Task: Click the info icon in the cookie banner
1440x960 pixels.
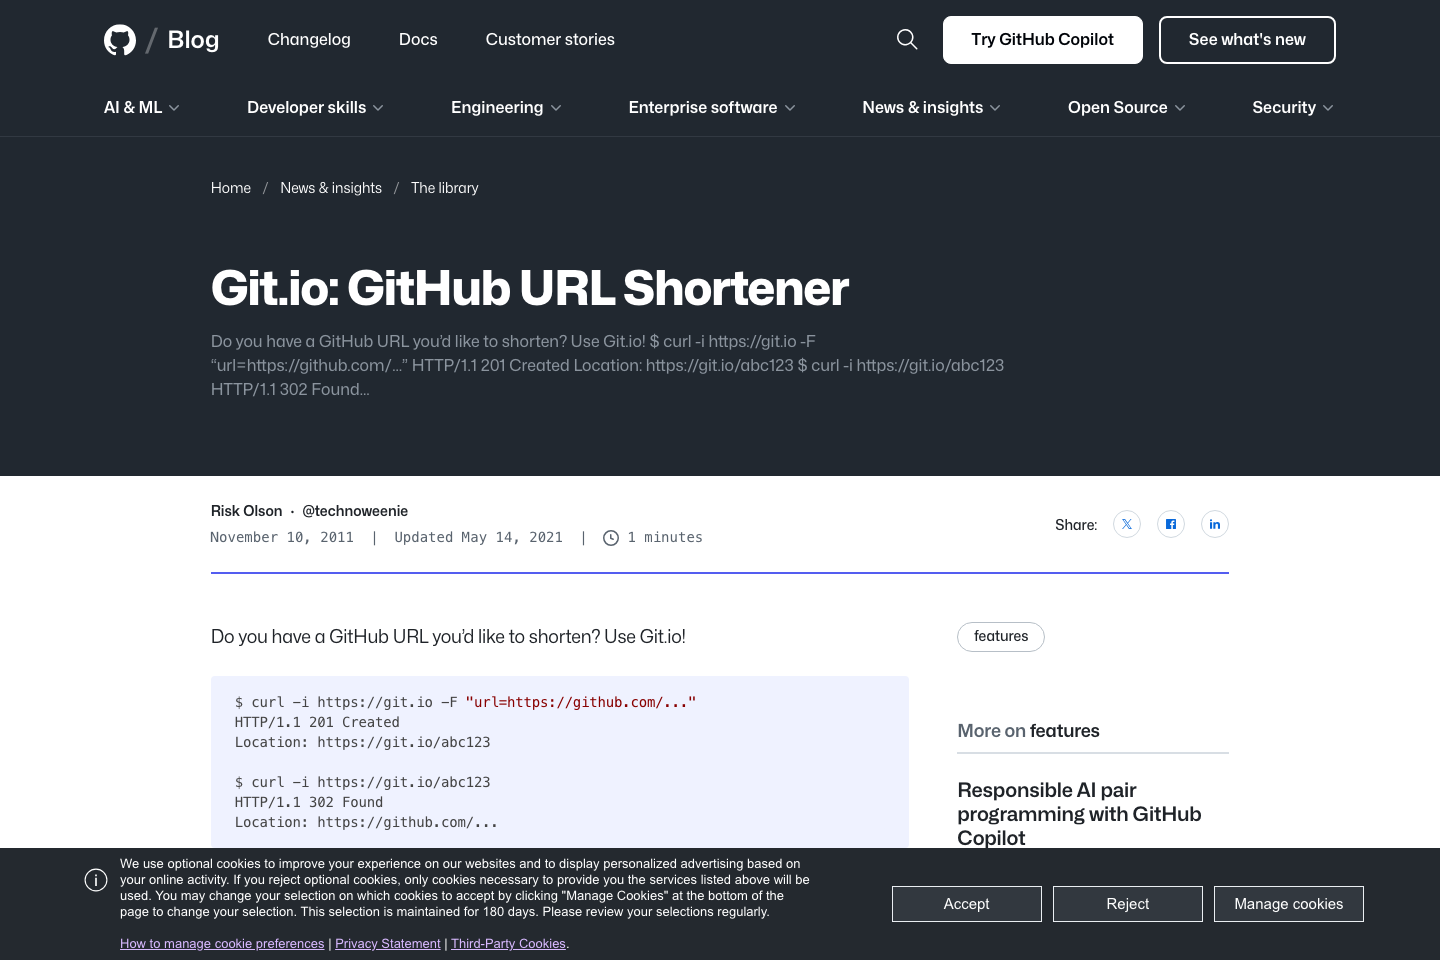Action: 96,880
